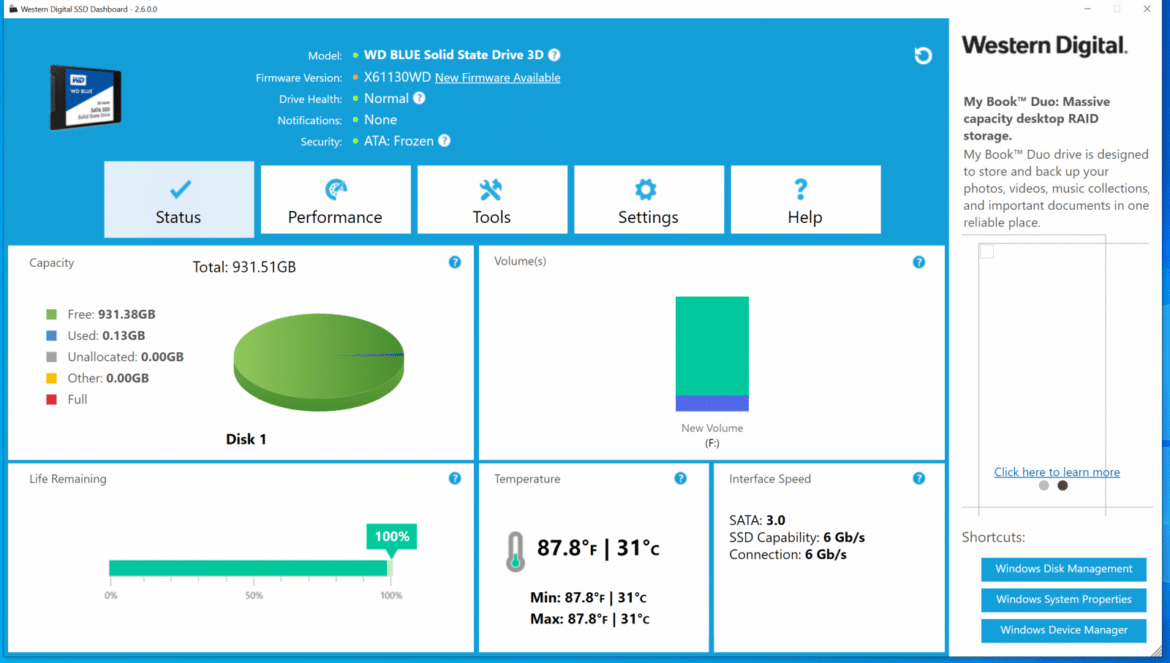Click the New Firmware Available link

498,78
